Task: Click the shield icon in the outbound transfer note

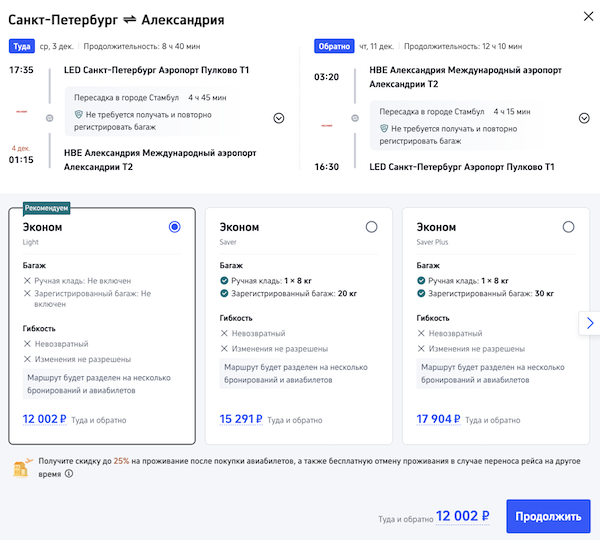Action: pos(78,116)
